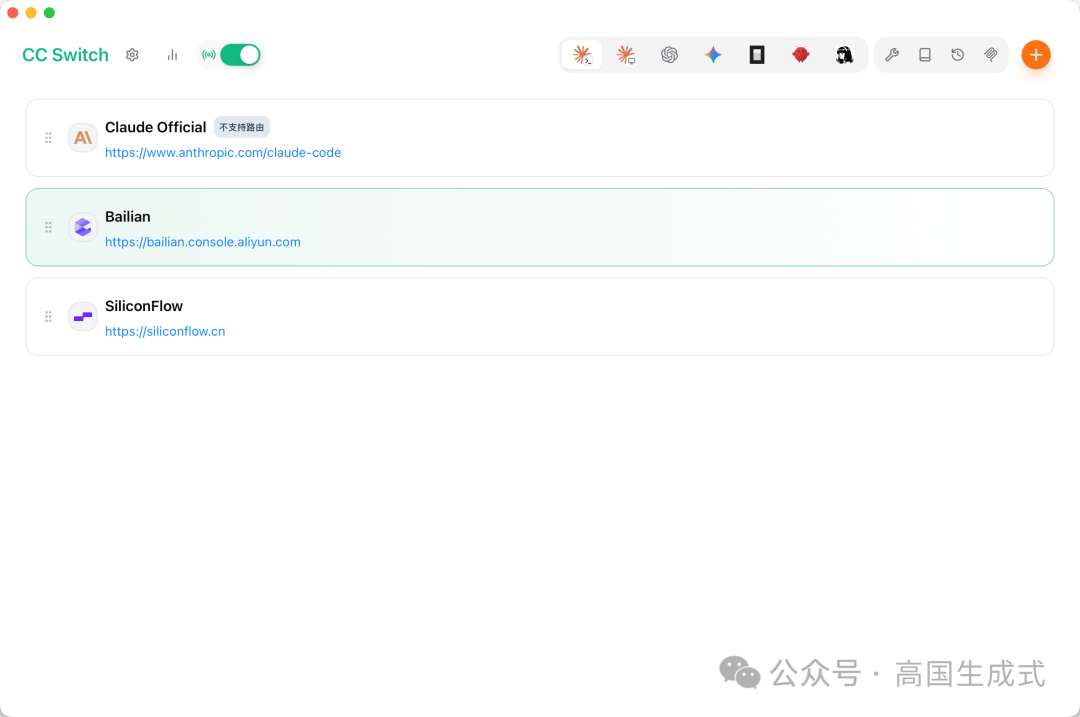Click the broadcast signal icon beside toggle
This screenshot has height=717, width=1080.
[x=209, y=55]
